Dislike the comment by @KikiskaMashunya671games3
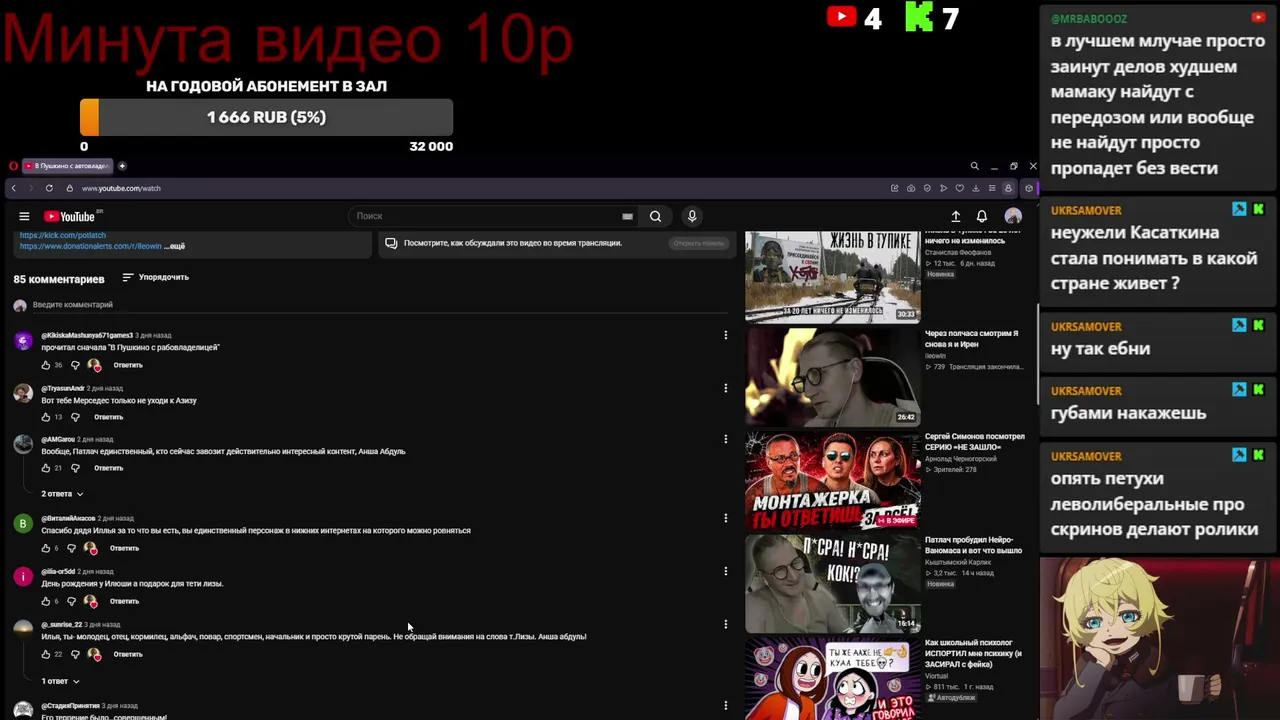This screenshot has width=1280, height=720. click(75, 365)
